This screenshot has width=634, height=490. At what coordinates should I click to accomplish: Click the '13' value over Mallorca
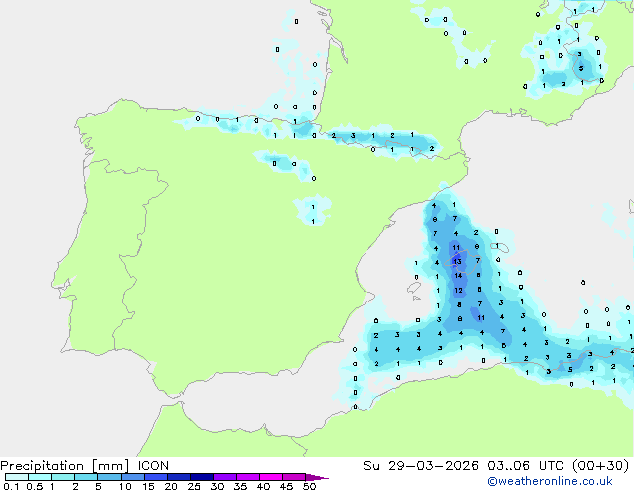457,262
